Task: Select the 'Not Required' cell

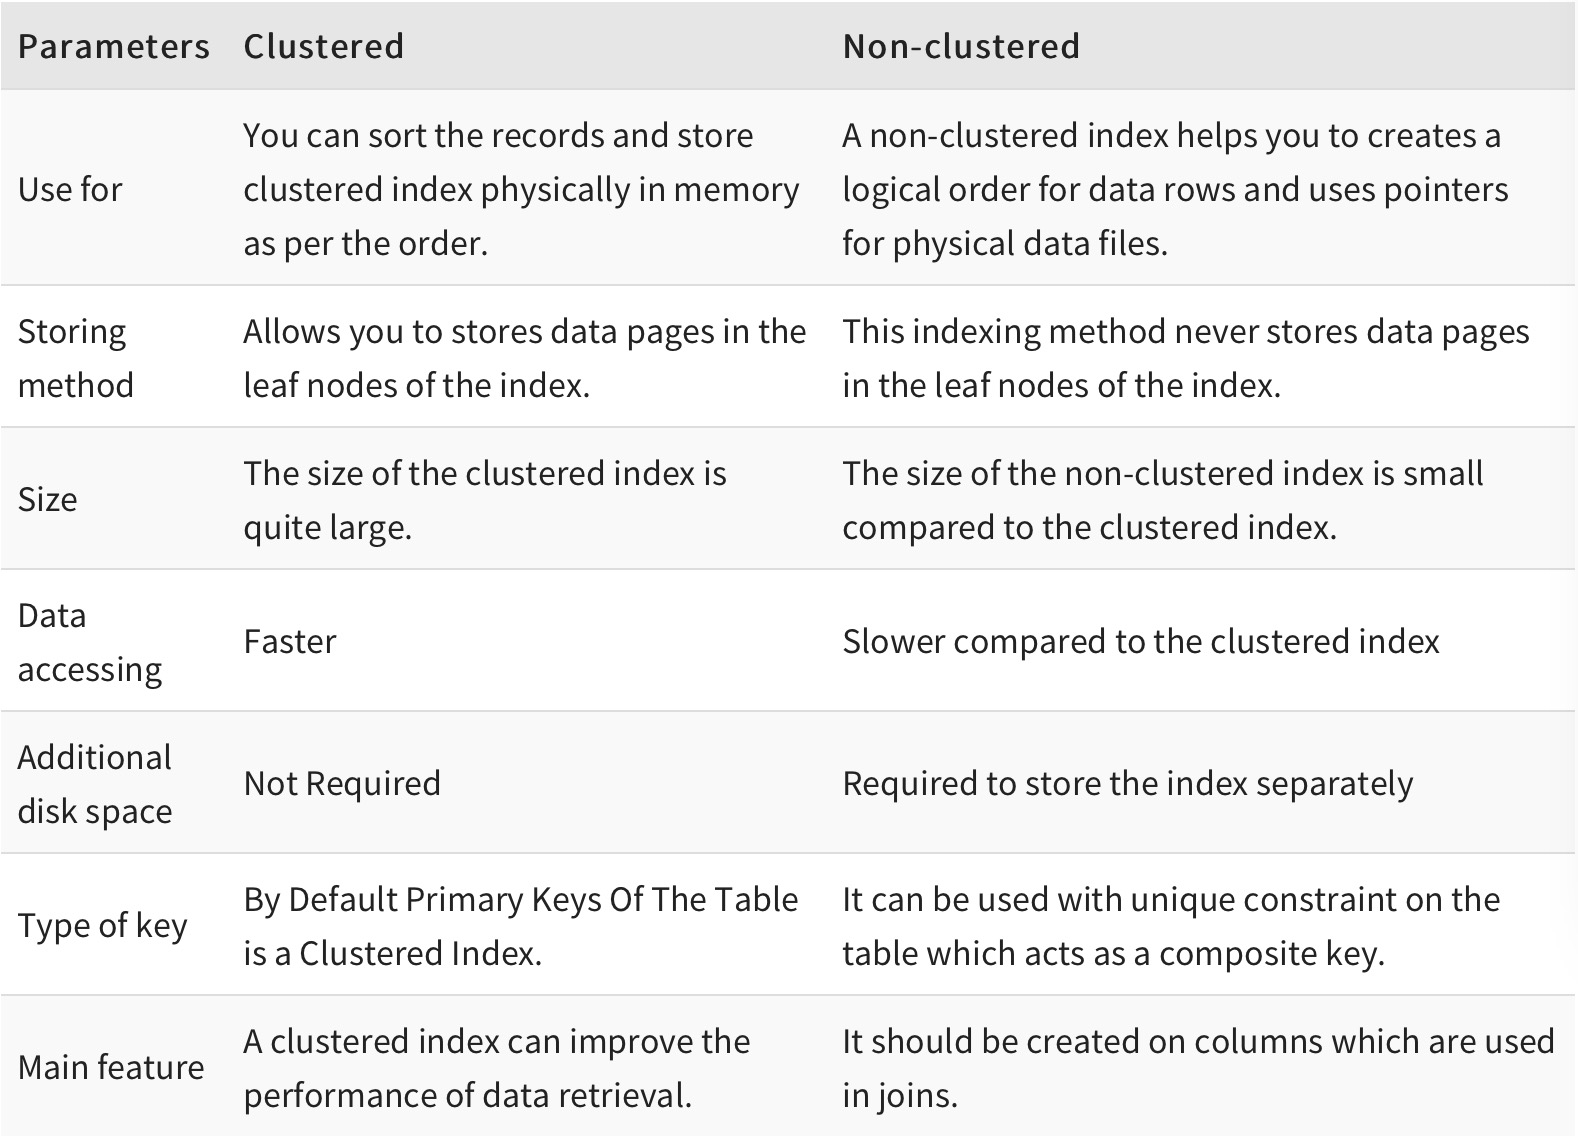Action: (342, 783)
